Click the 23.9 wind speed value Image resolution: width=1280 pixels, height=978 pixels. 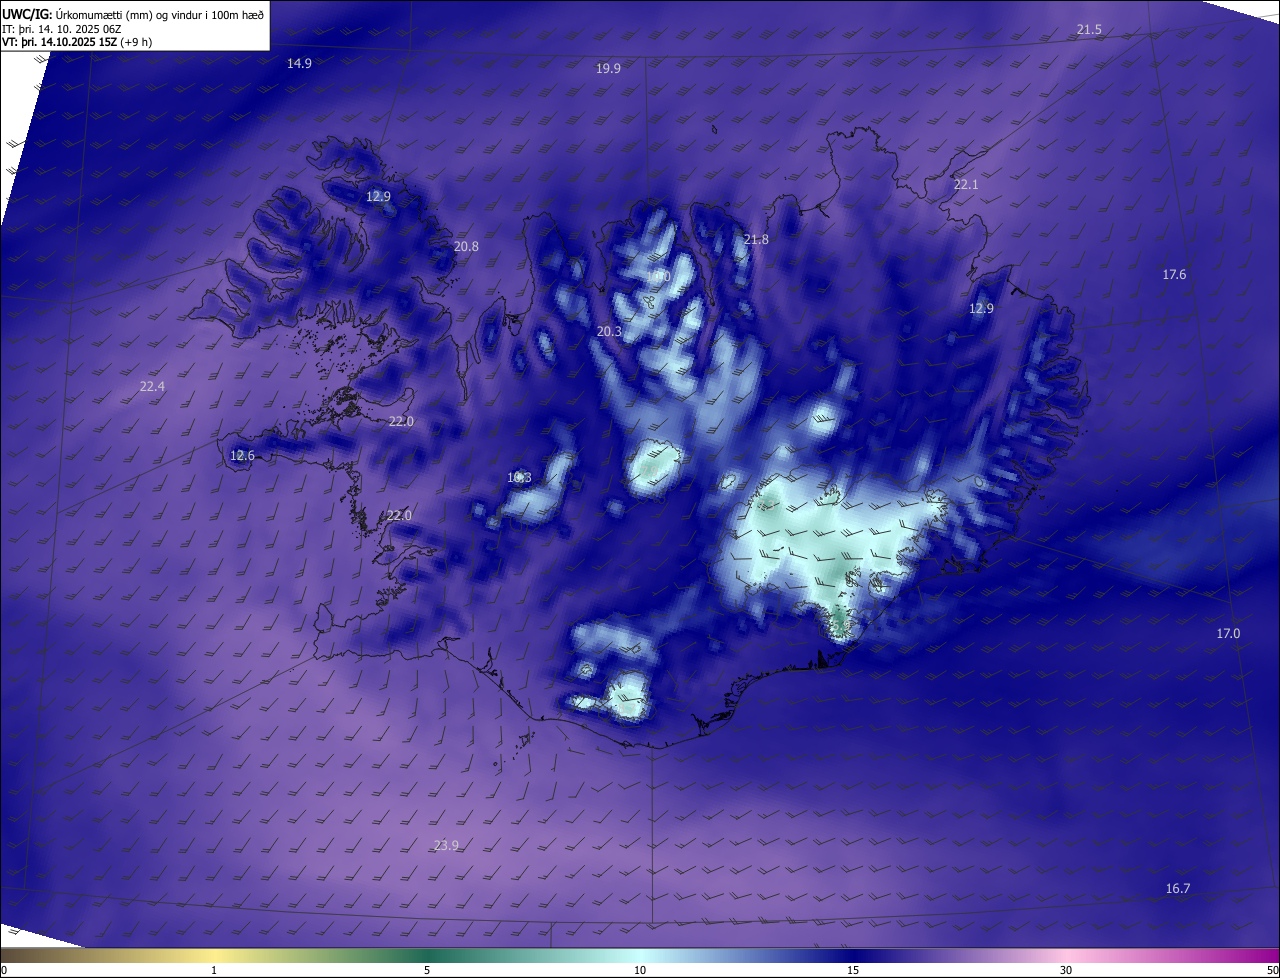pyautogui.click(x=446, y=845)
